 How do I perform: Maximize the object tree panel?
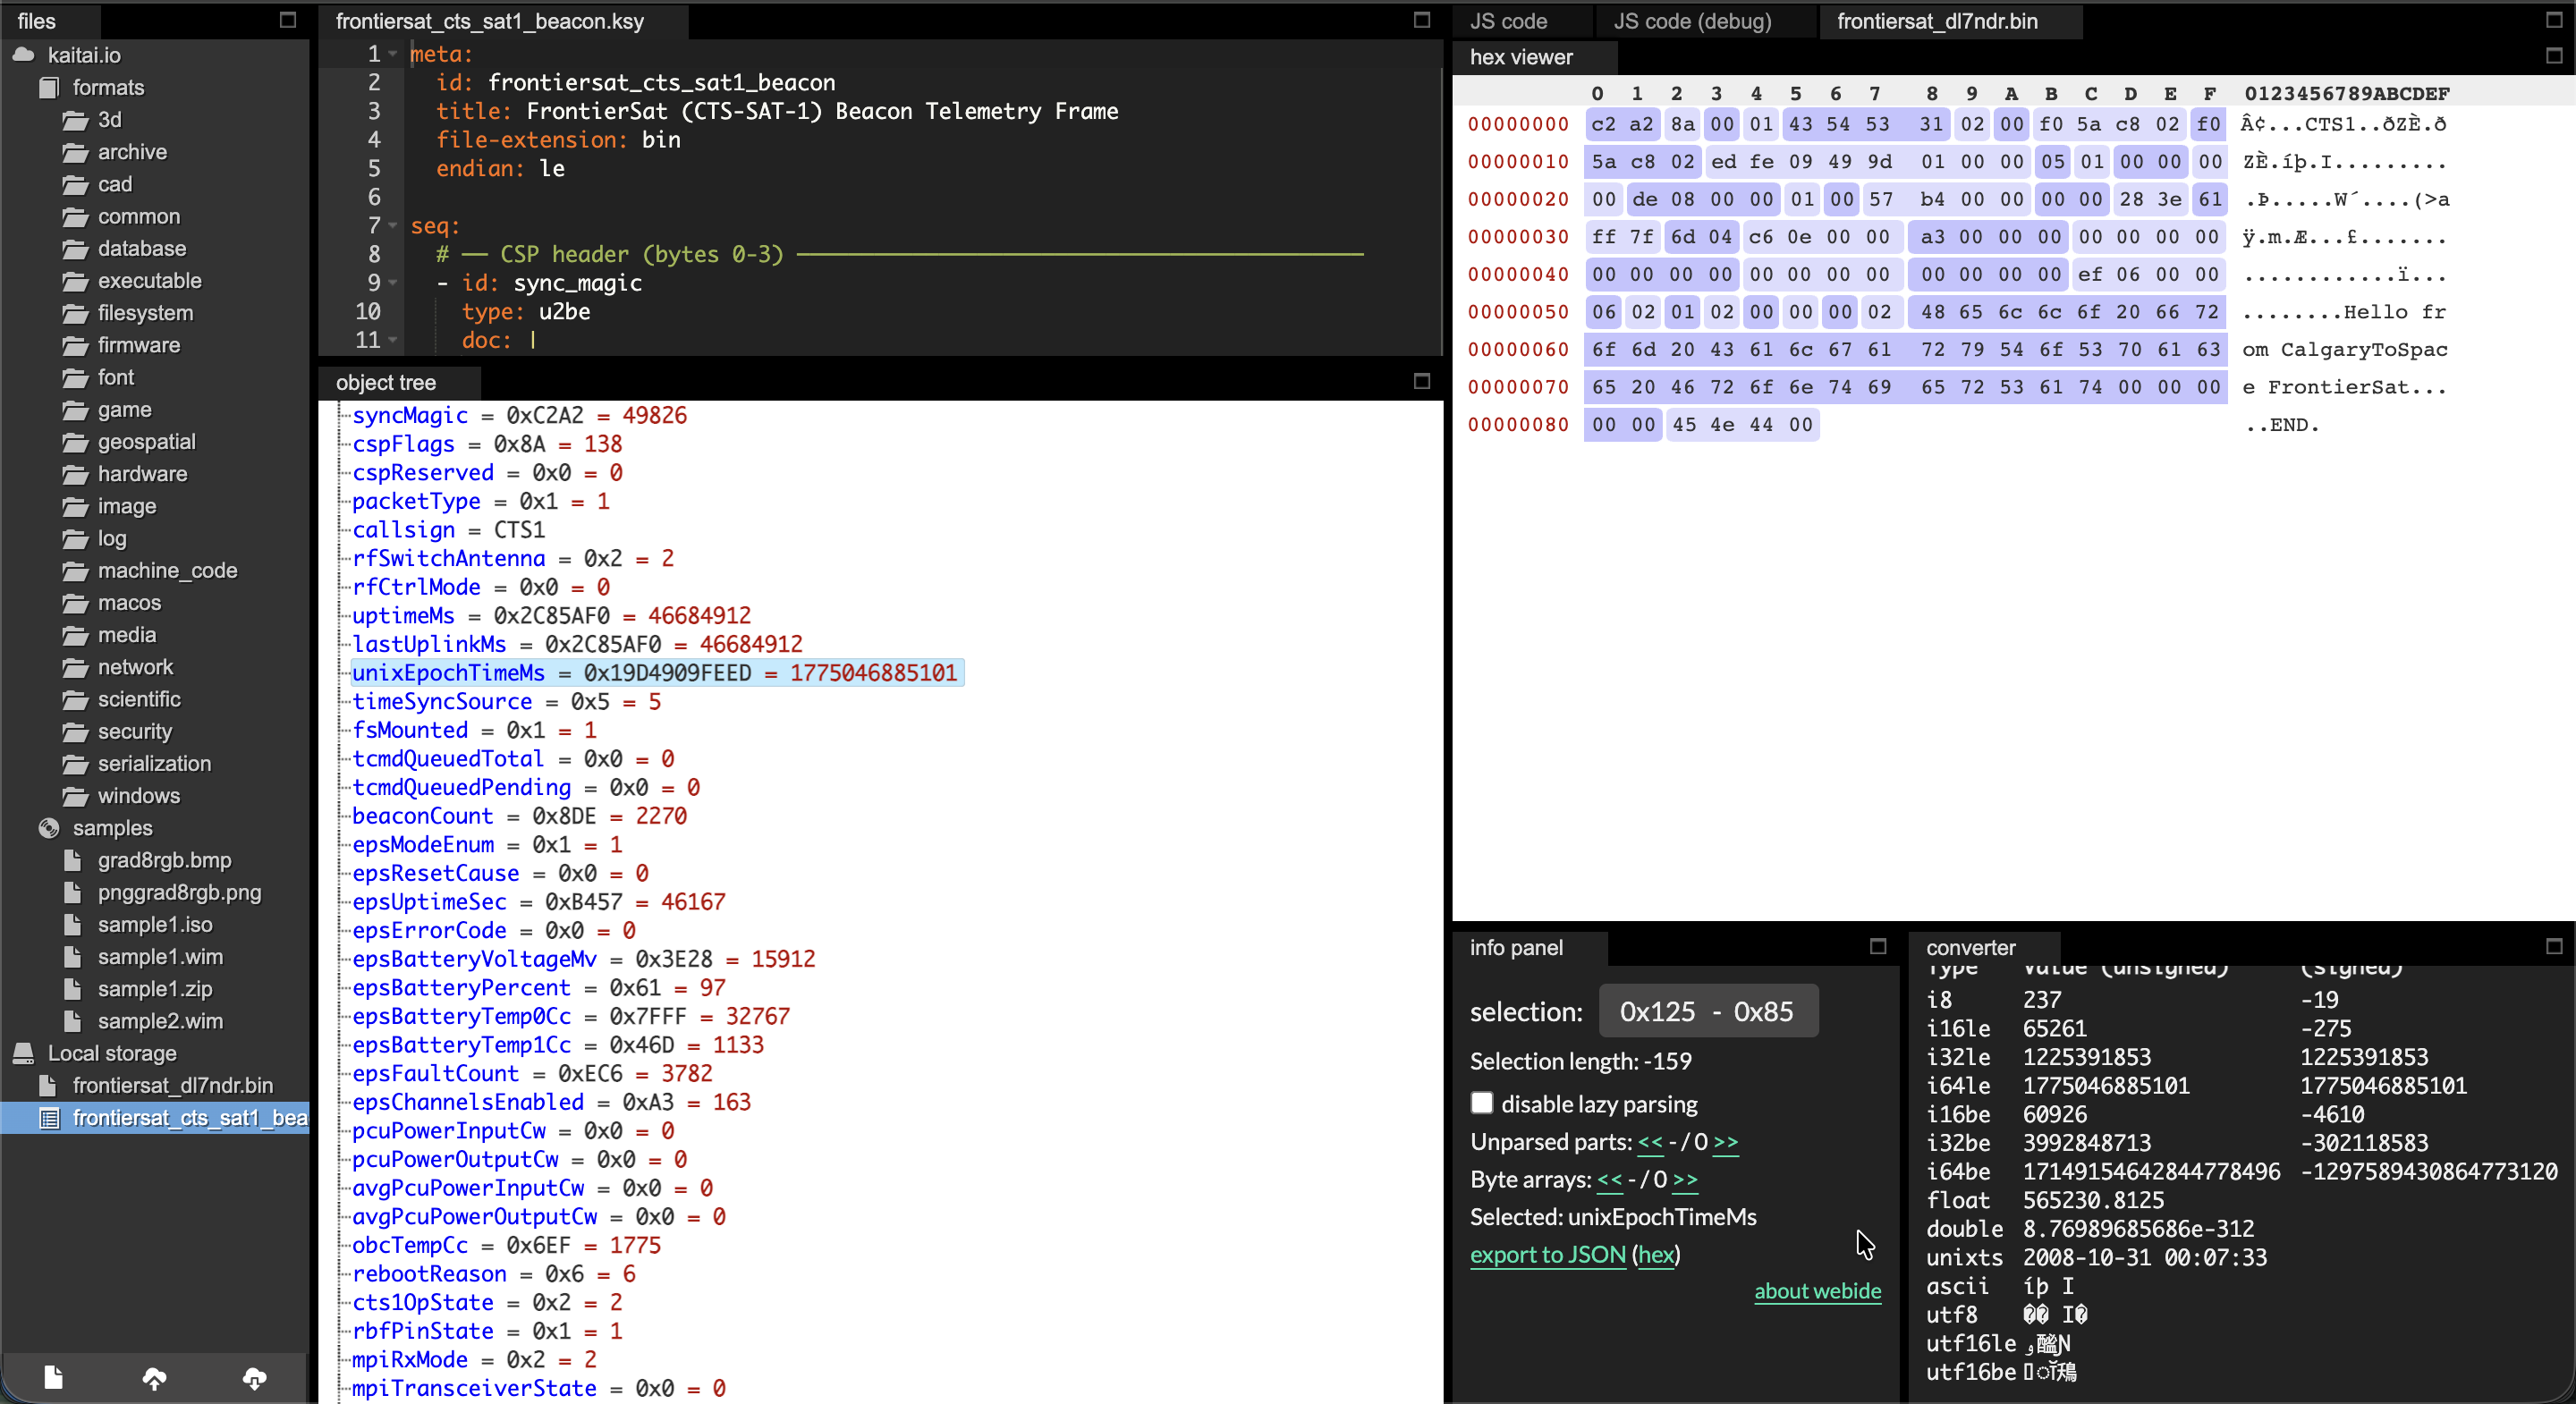[x=1422, y=381]
